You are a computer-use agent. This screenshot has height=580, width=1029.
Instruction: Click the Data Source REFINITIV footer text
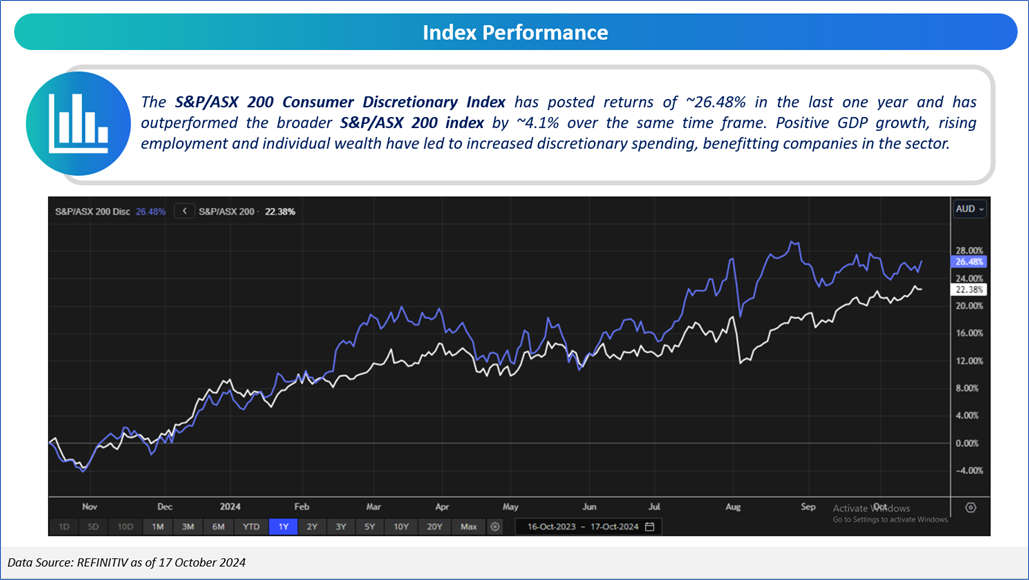[x=127, y=562]
